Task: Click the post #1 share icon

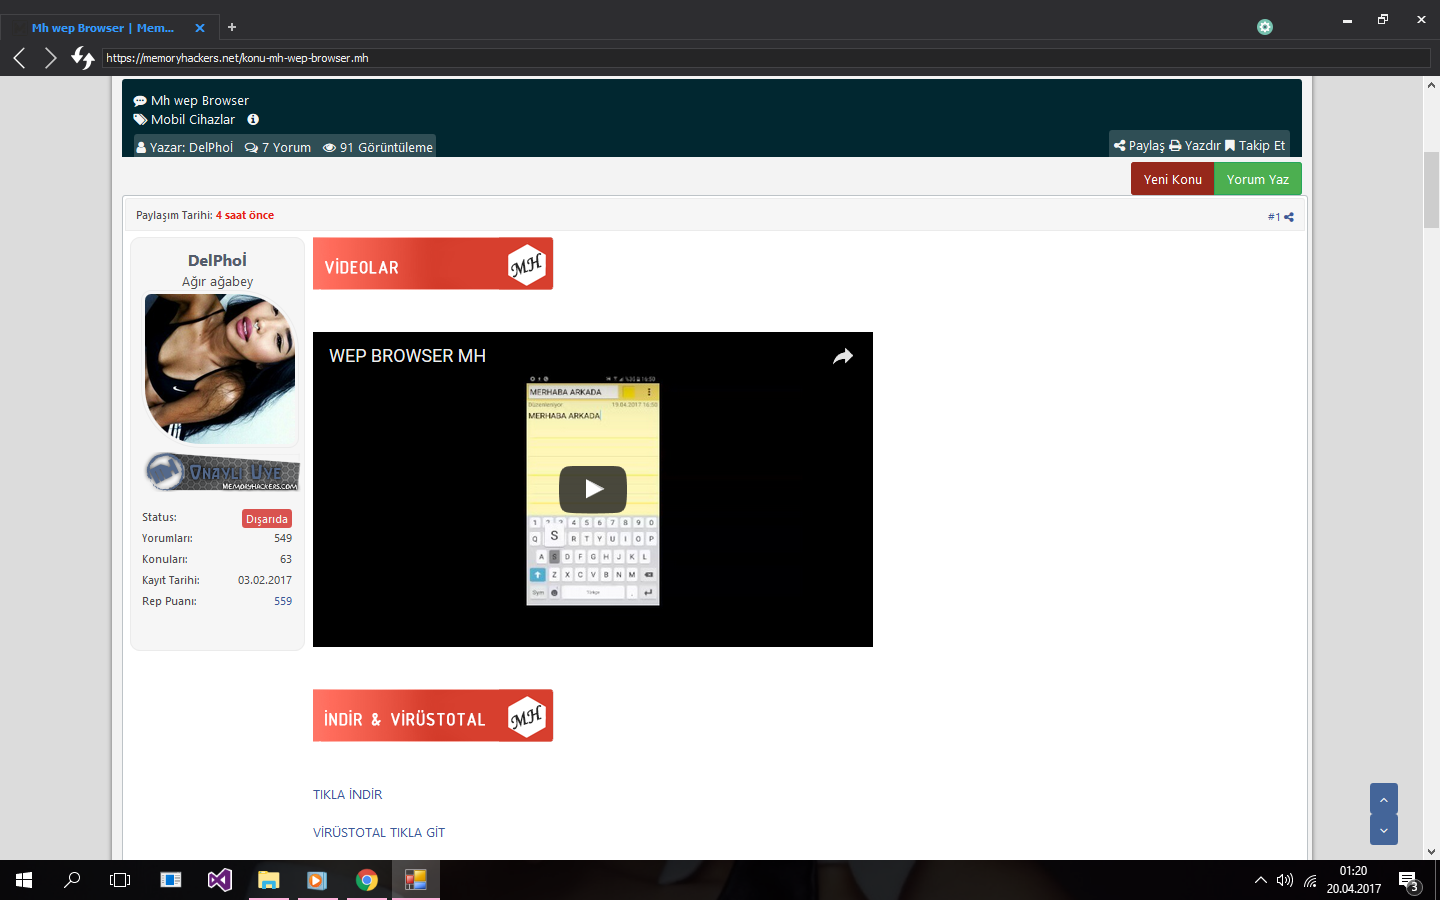Action: 1289,217
